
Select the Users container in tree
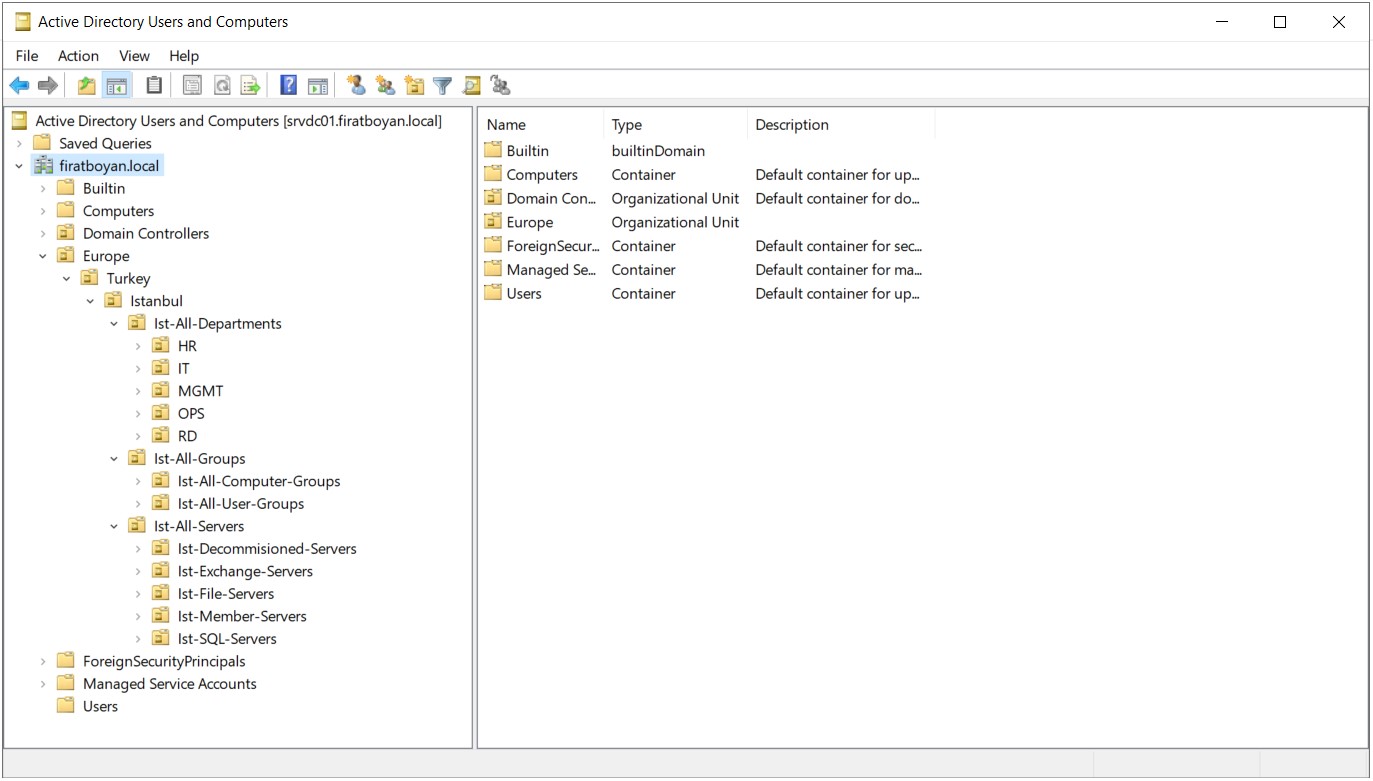tap(100, 706)
